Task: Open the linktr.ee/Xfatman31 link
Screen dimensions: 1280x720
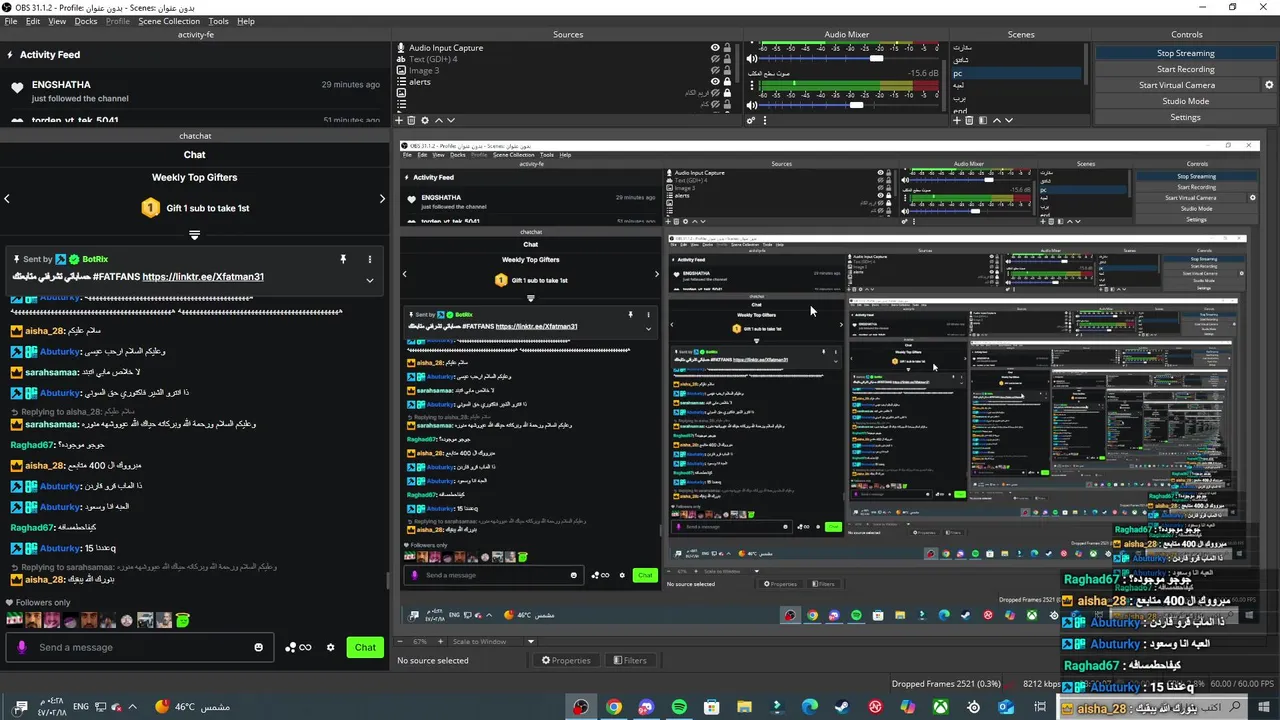Action: coord(203,277)
